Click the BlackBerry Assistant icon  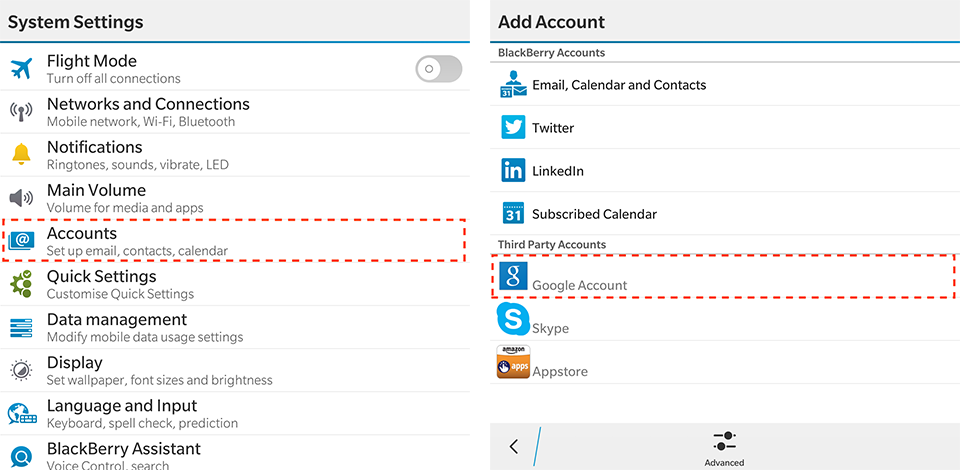(21, 455)
